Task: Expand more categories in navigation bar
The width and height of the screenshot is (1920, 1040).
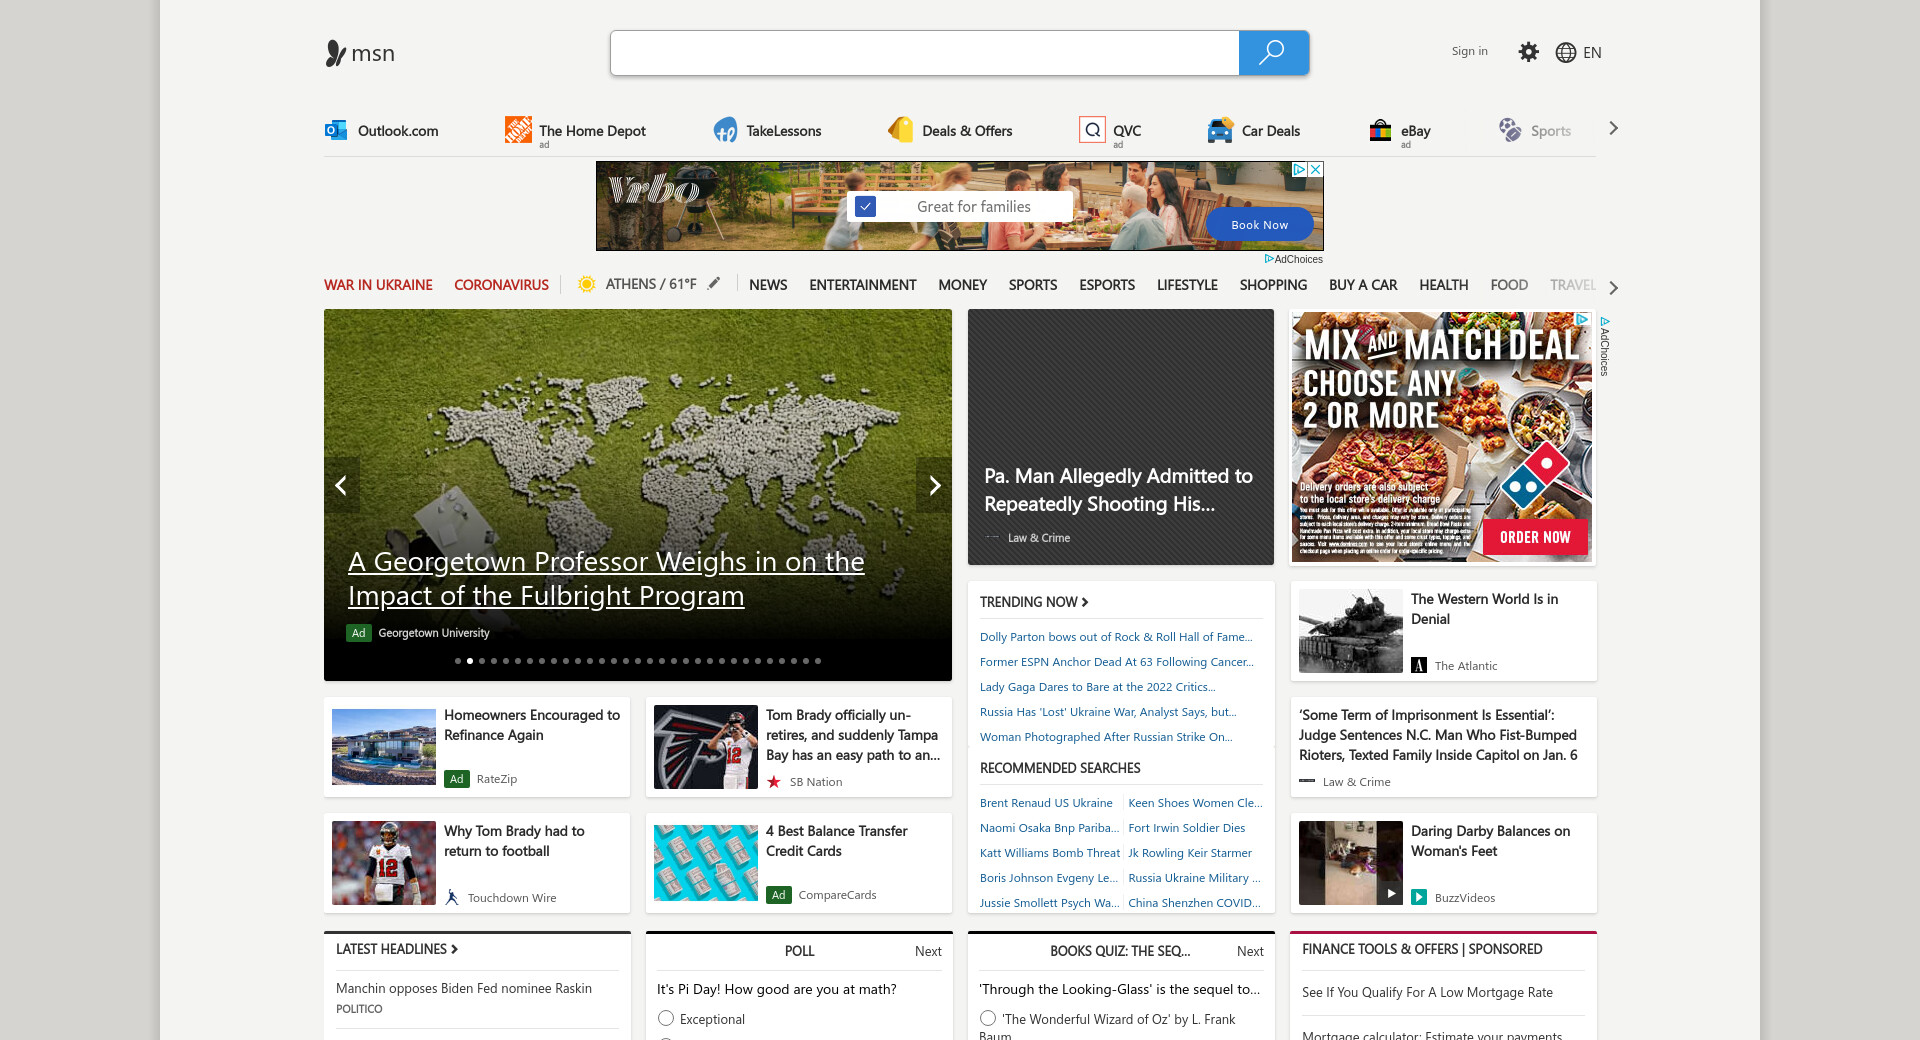Action: click(x=1613, y=287)
